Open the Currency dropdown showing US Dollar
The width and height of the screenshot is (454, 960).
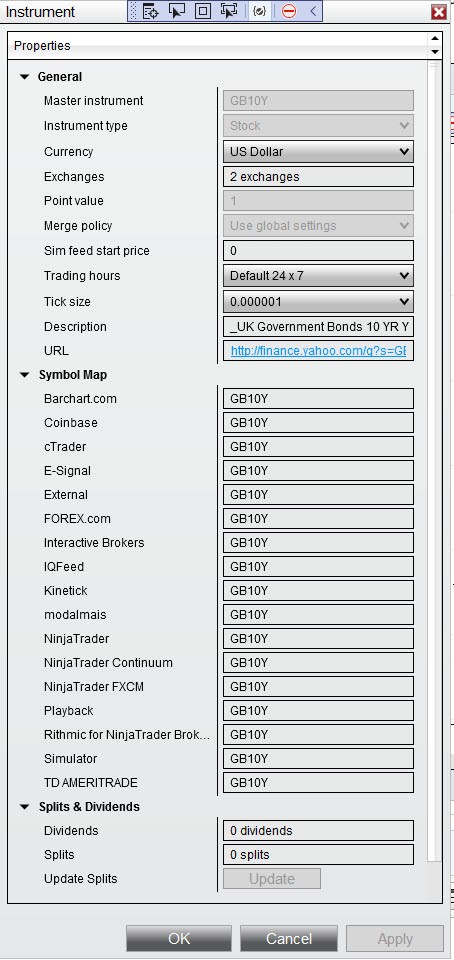coord(318,151)
